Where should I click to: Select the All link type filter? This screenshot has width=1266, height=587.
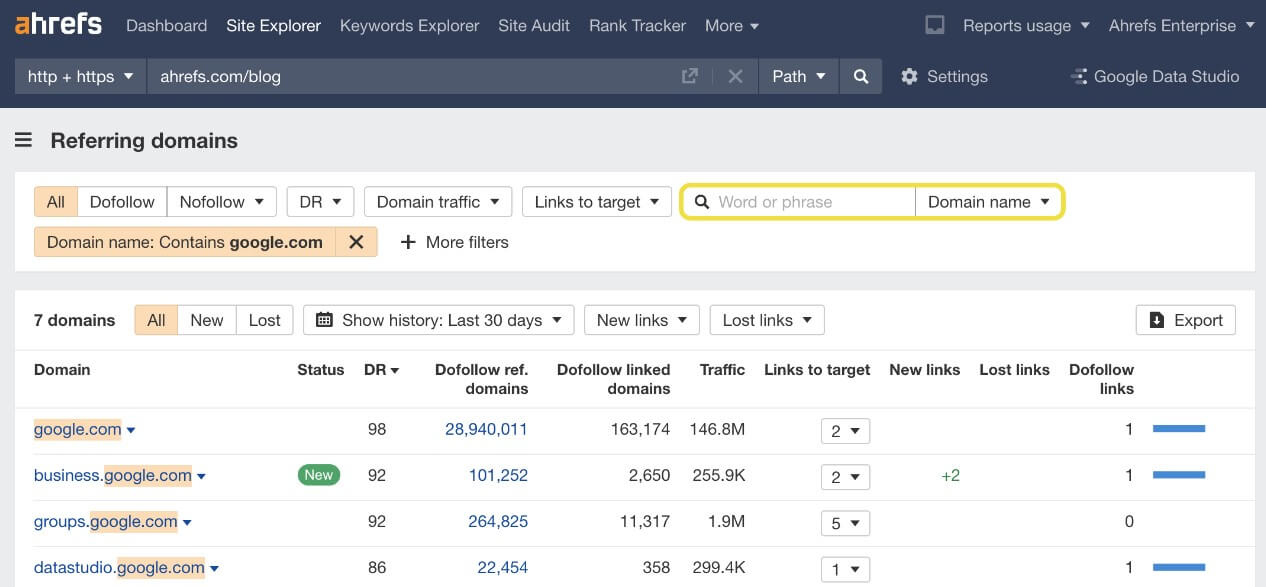tap(56, 201)
